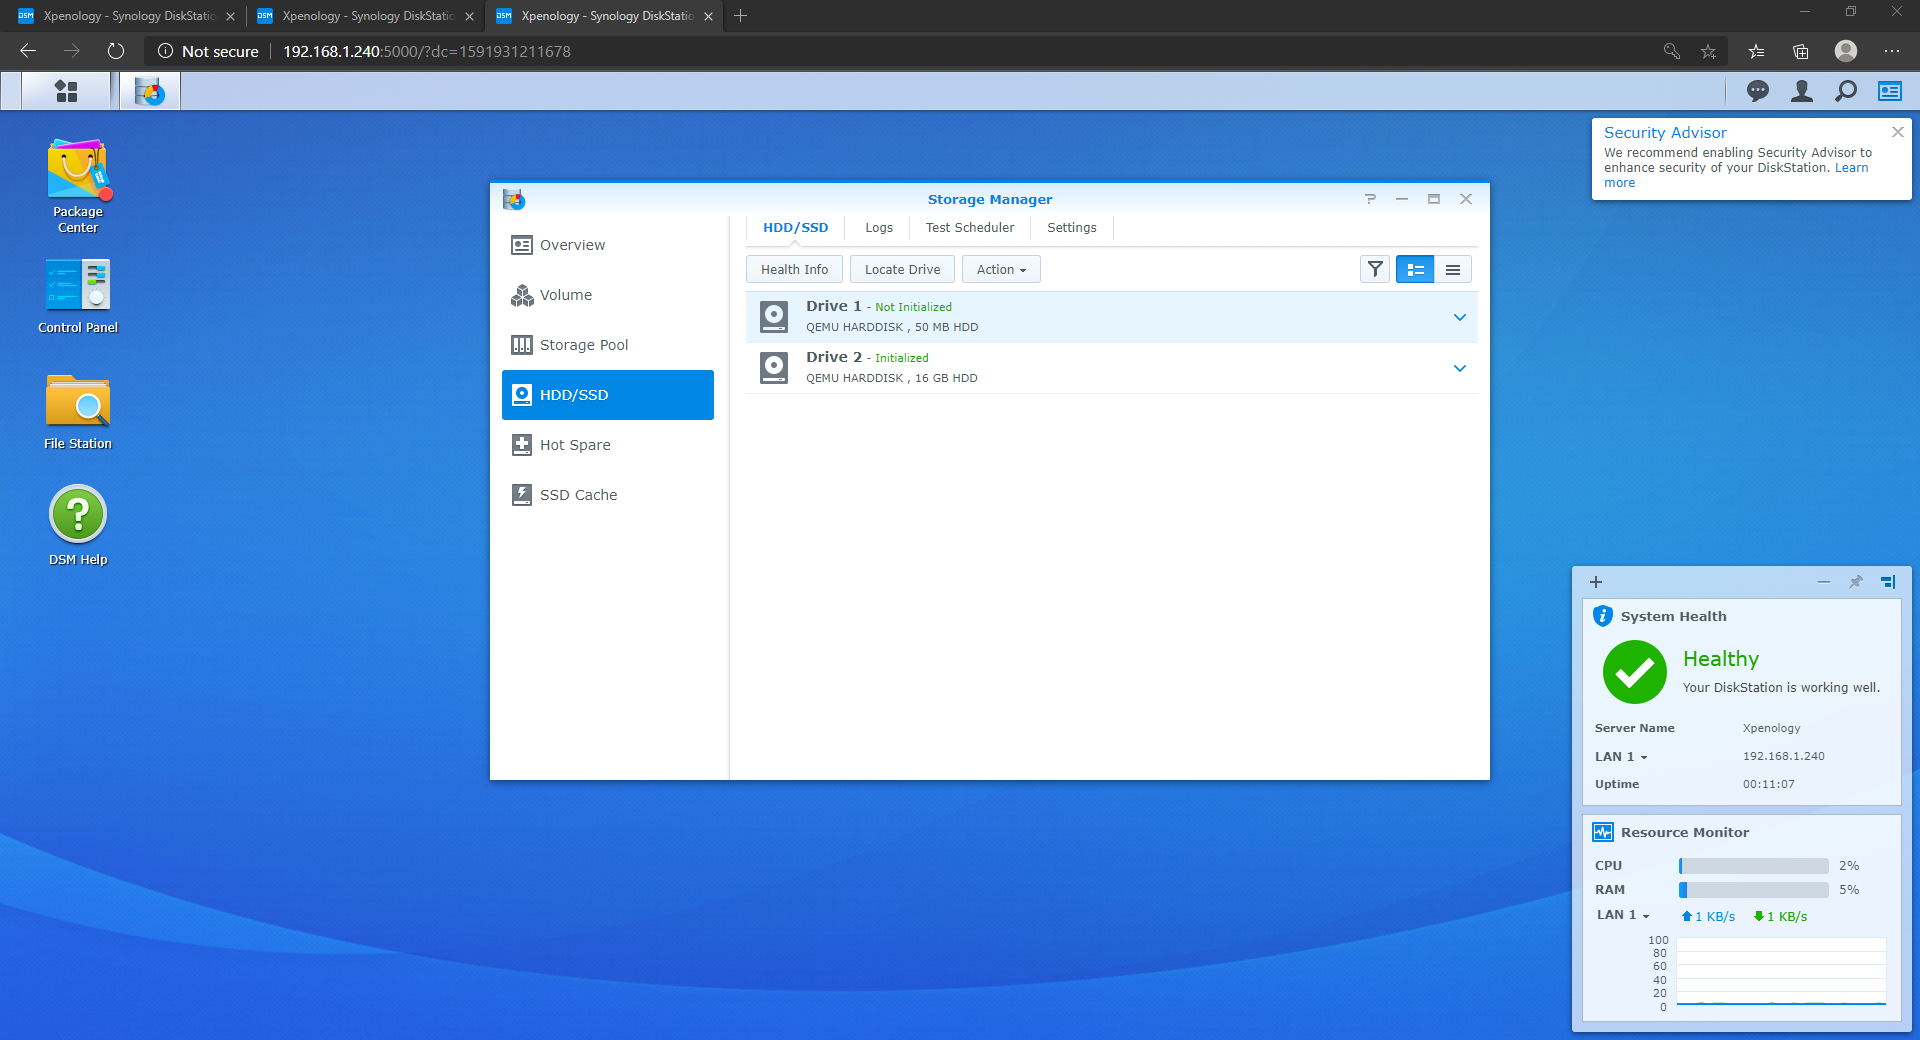Switch to the second Xpenology browser tab

pos(365,16)
